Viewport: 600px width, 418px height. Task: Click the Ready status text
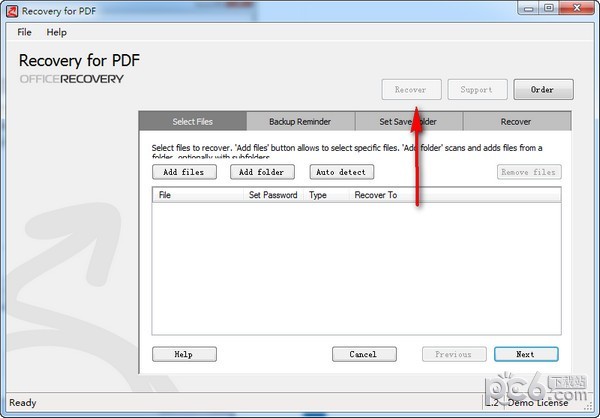coord(23,403)
